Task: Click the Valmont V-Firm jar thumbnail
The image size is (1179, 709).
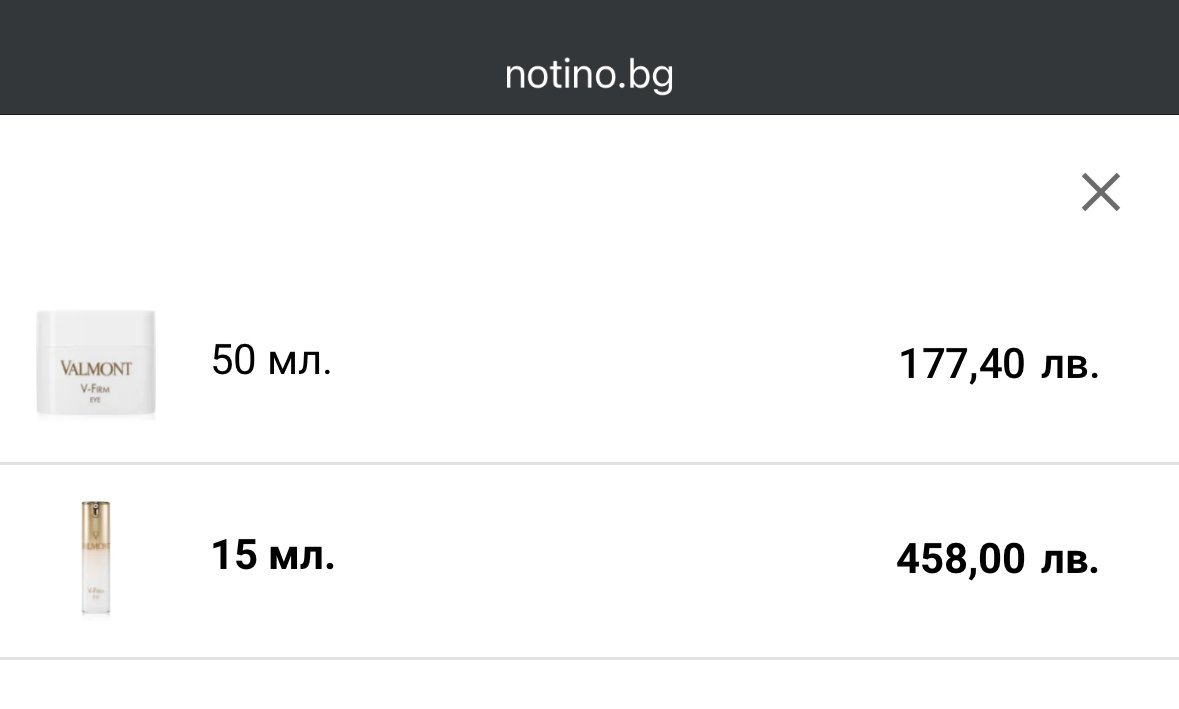Action: tap(96, 364)
